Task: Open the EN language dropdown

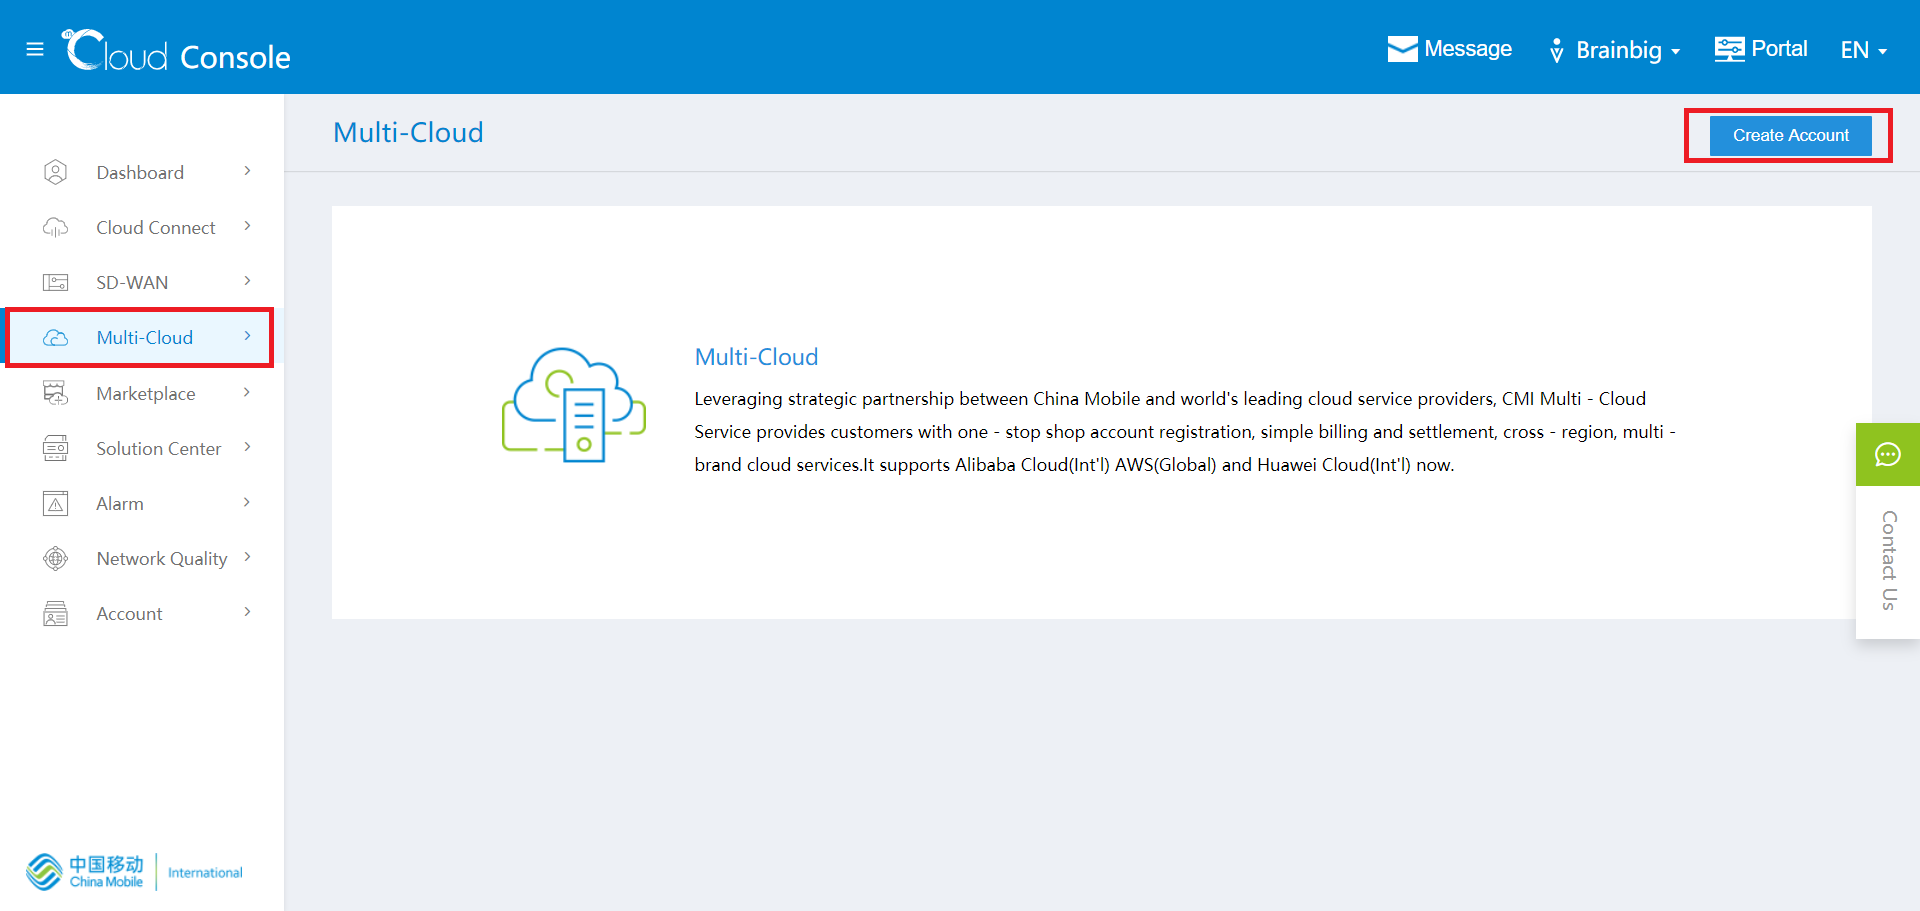Action: tap(1864, 50)
